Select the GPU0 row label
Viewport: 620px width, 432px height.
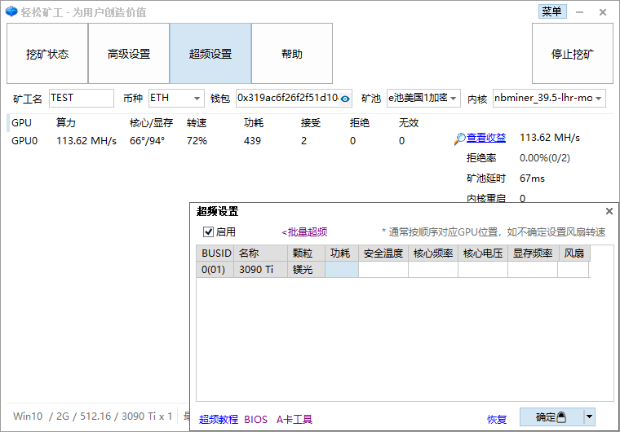point(25,141)
